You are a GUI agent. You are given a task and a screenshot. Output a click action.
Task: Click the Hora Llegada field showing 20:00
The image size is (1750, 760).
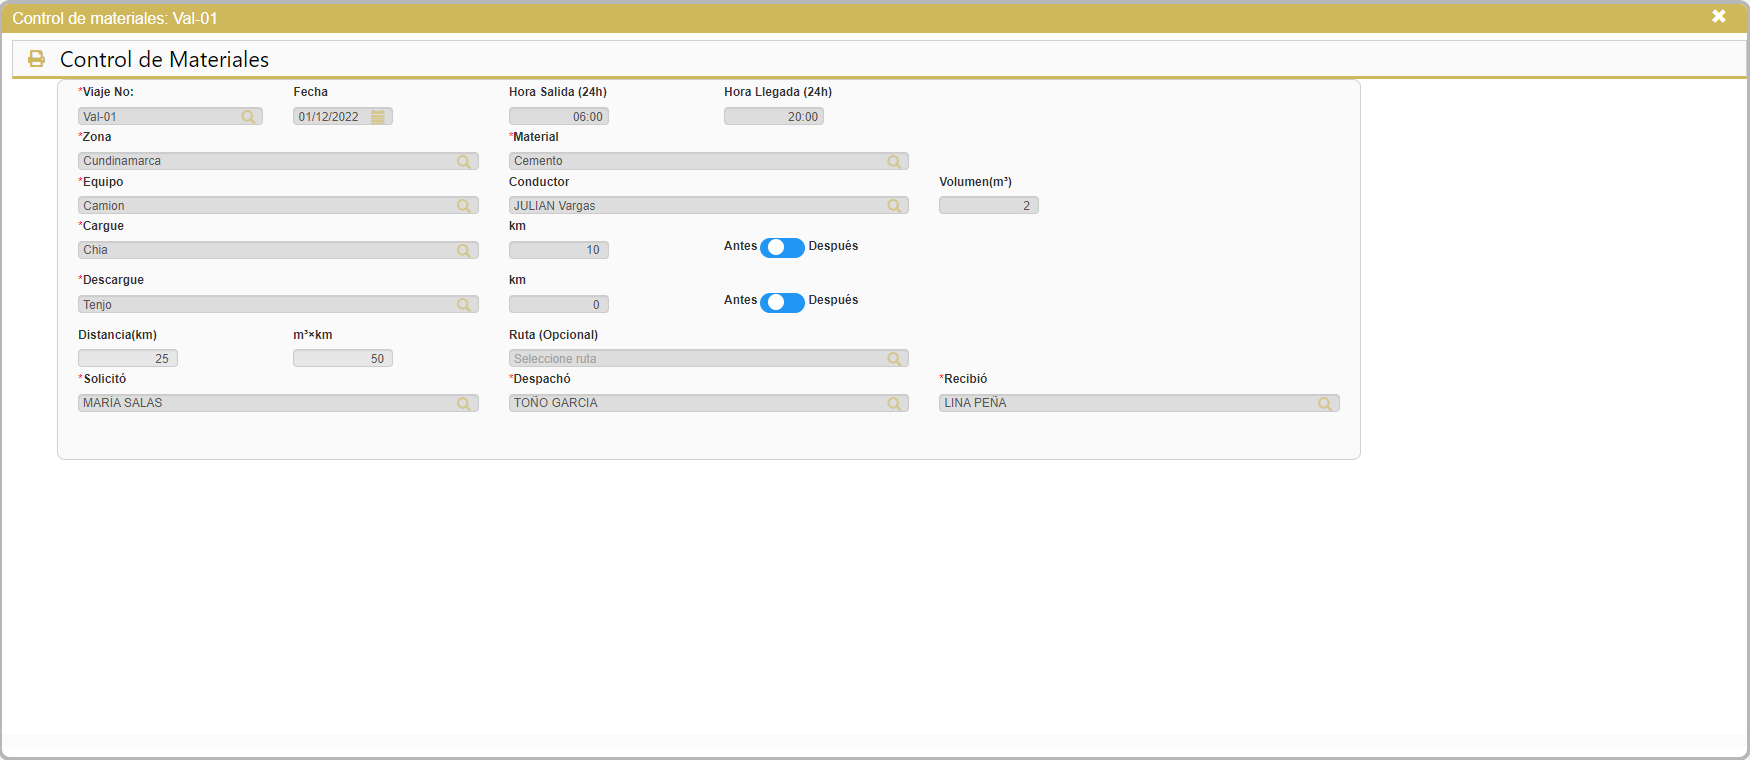[774, 117]
